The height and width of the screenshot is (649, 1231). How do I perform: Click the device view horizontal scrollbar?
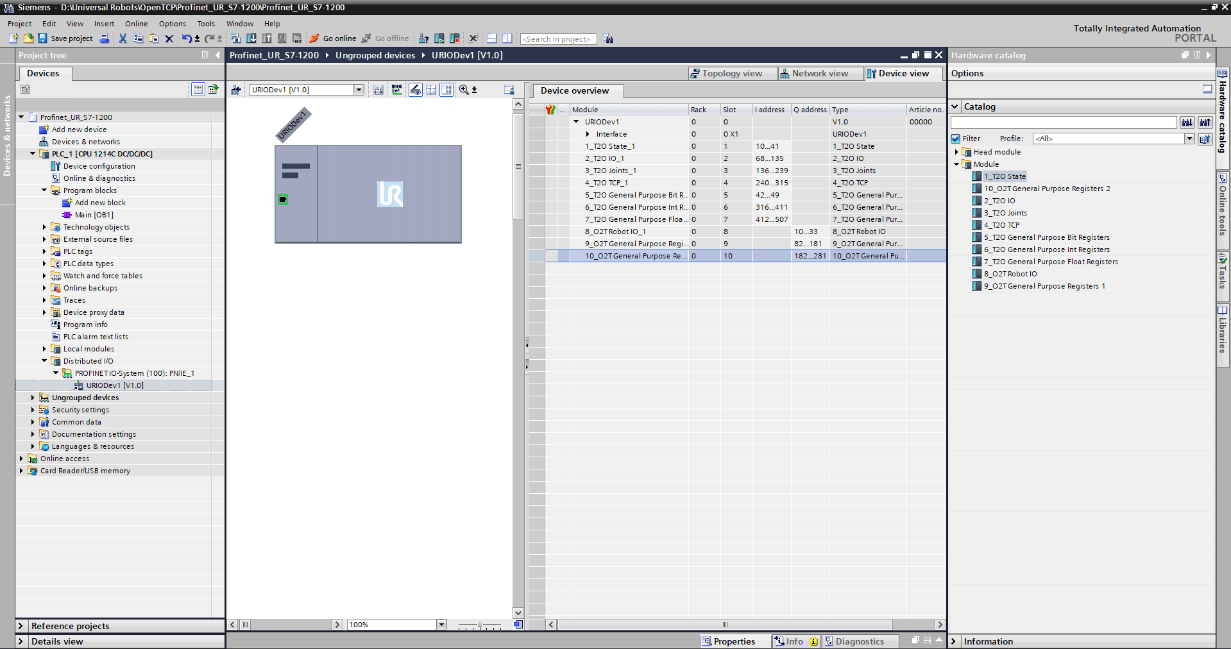[x=284, y=624]
